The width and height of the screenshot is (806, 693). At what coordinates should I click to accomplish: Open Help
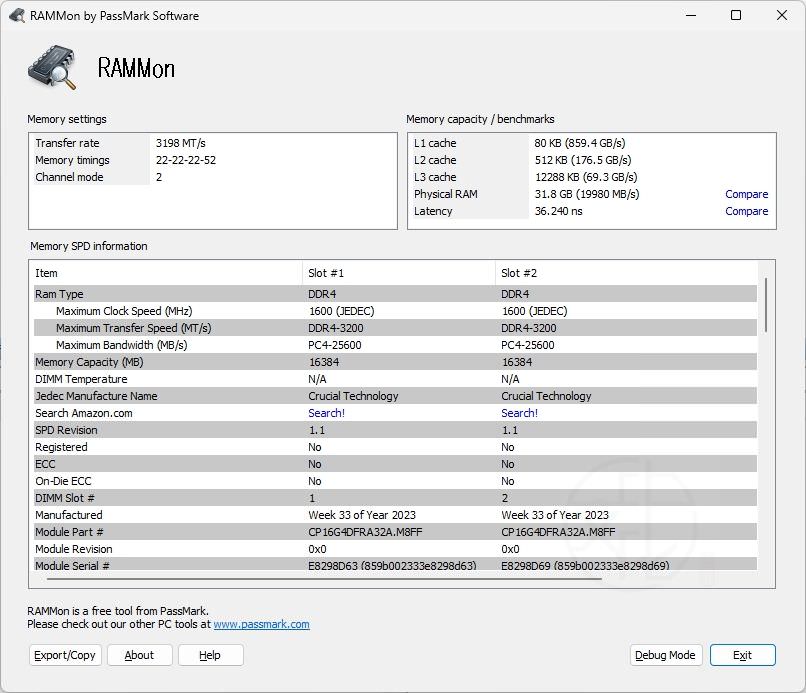pos(210,655)
